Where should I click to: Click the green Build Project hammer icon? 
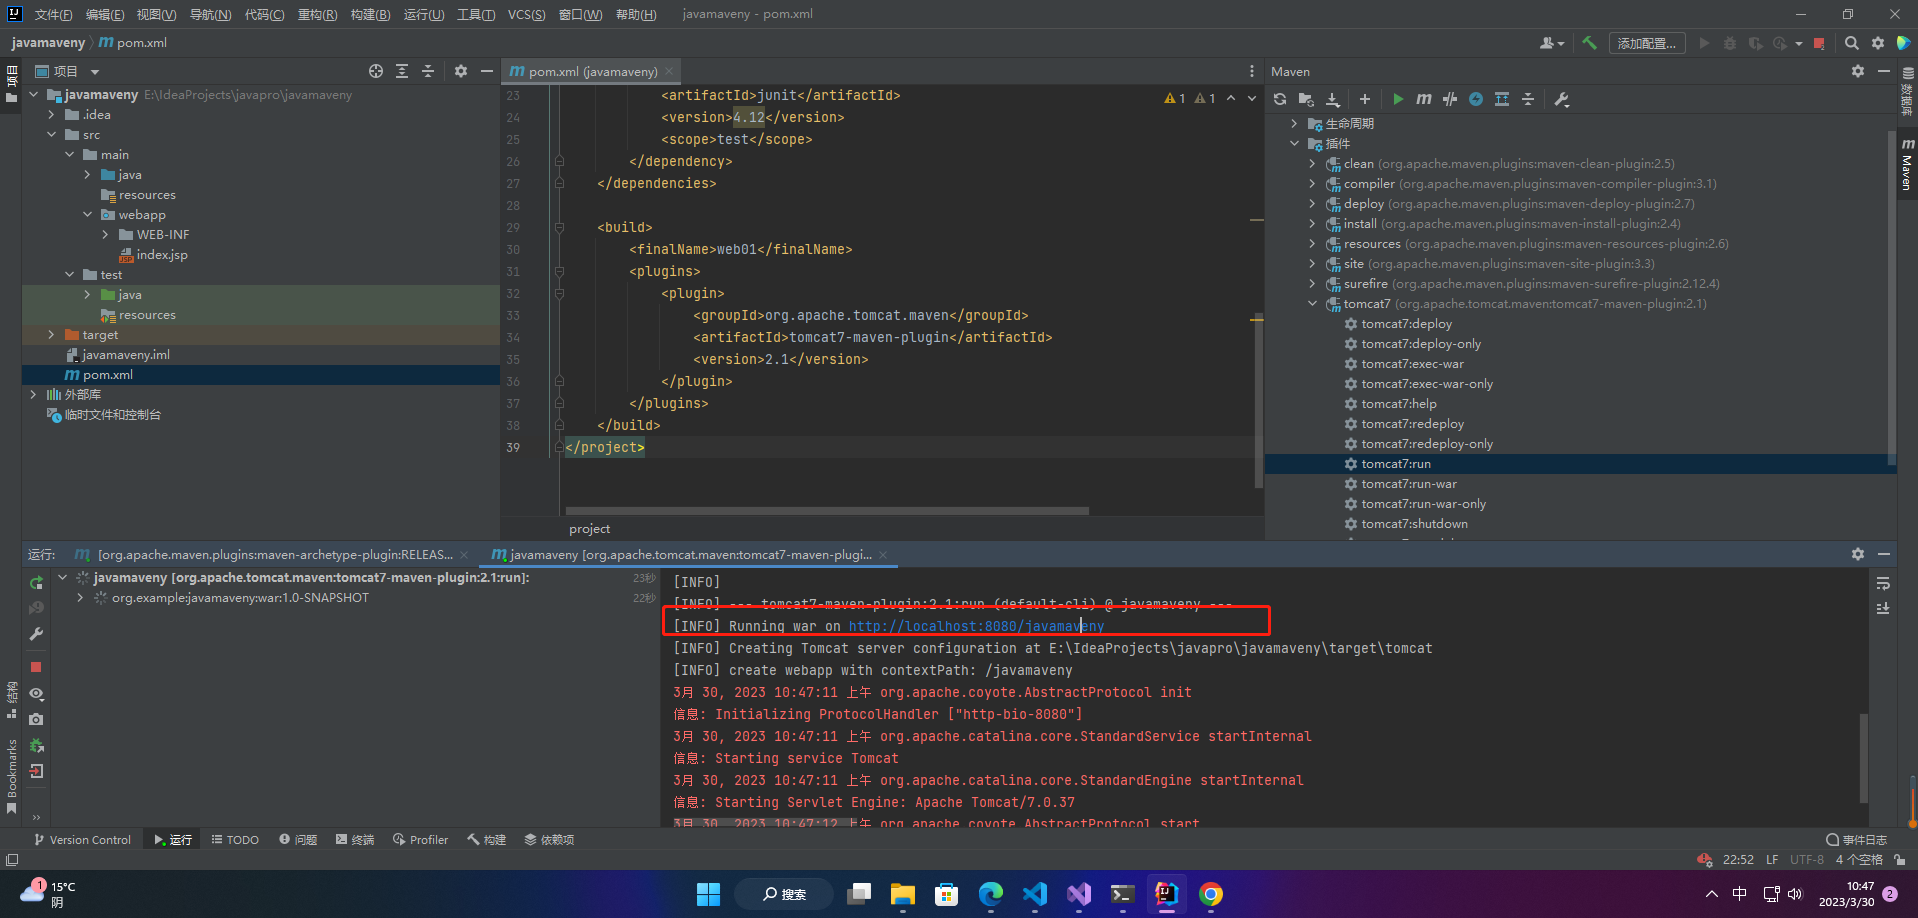[x=1589, y=43]
